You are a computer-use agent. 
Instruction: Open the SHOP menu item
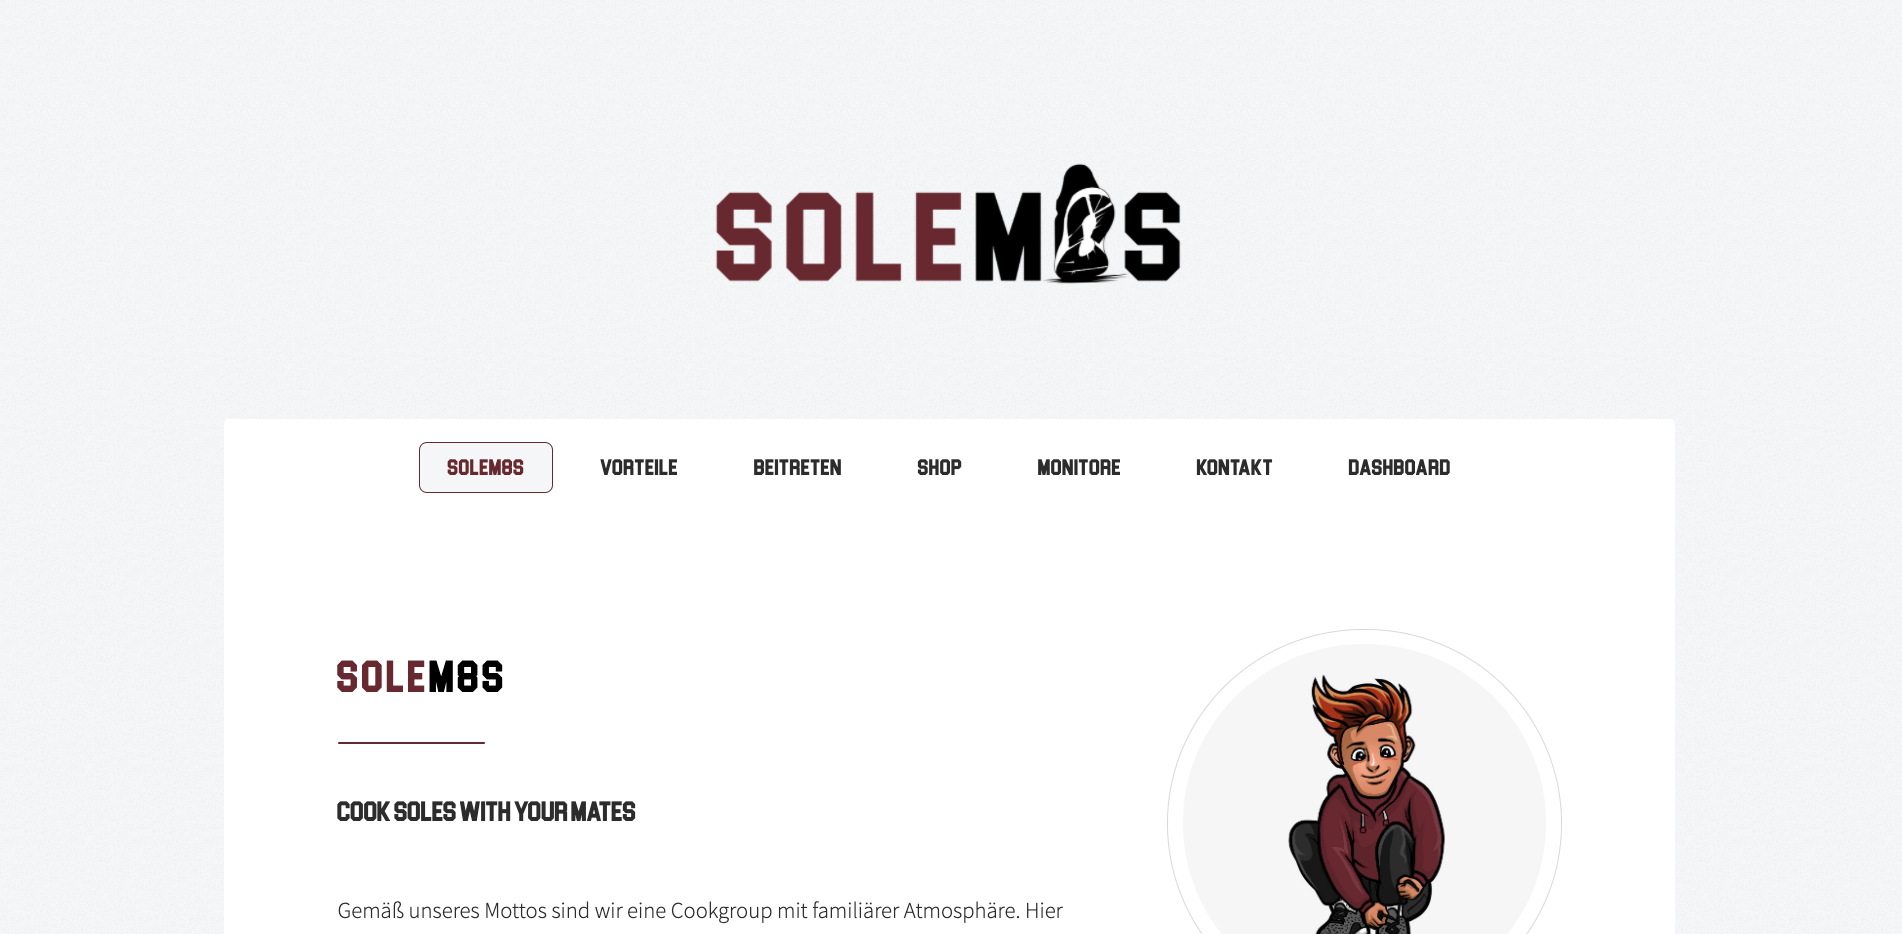click(x=939, y=467)
